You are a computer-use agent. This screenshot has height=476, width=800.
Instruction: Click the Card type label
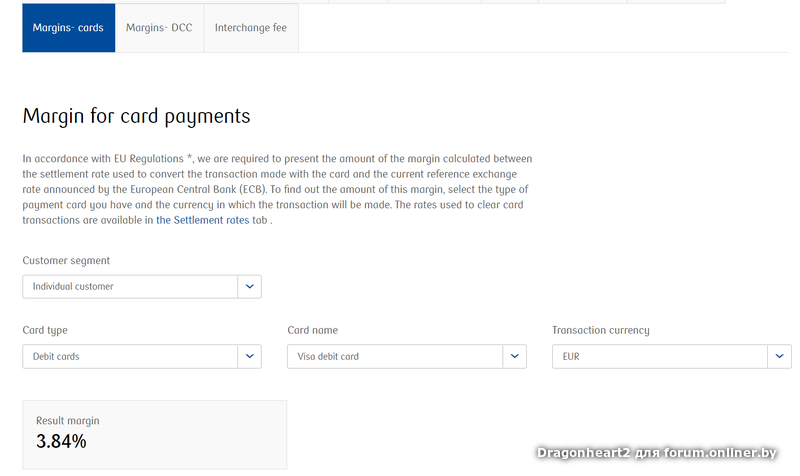(x=45, y=330)
